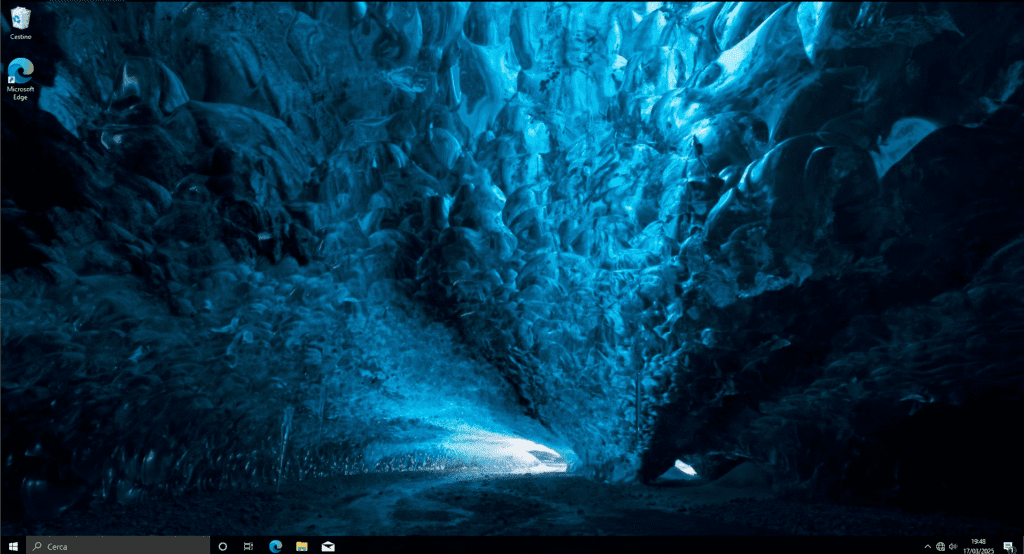
Task: Click the "Microsoft Edge" shortcut label
Action: tap(20, 93)
